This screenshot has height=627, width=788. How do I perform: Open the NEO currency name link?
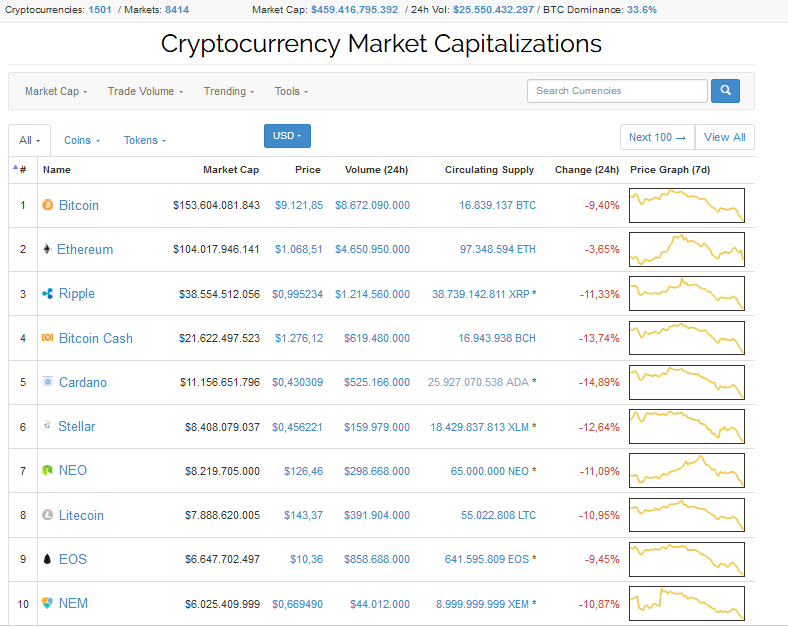(73, 471)
